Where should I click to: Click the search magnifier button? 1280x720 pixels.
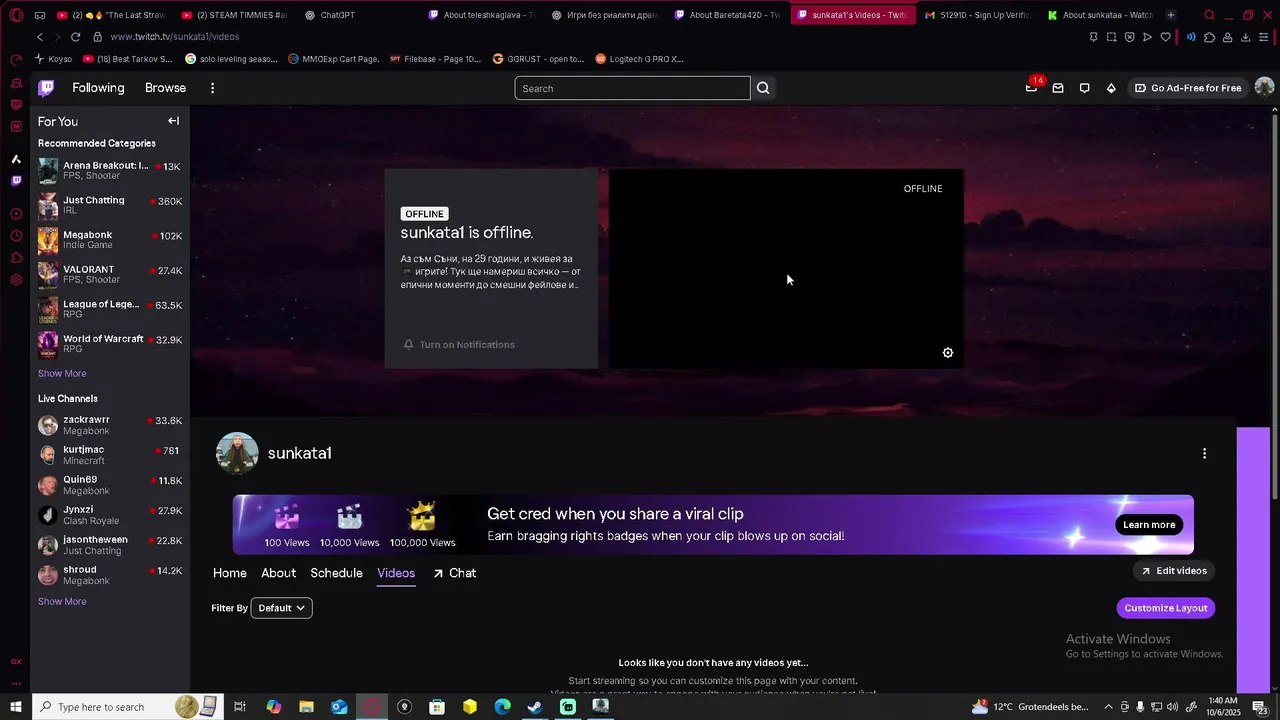pos(763,88)
